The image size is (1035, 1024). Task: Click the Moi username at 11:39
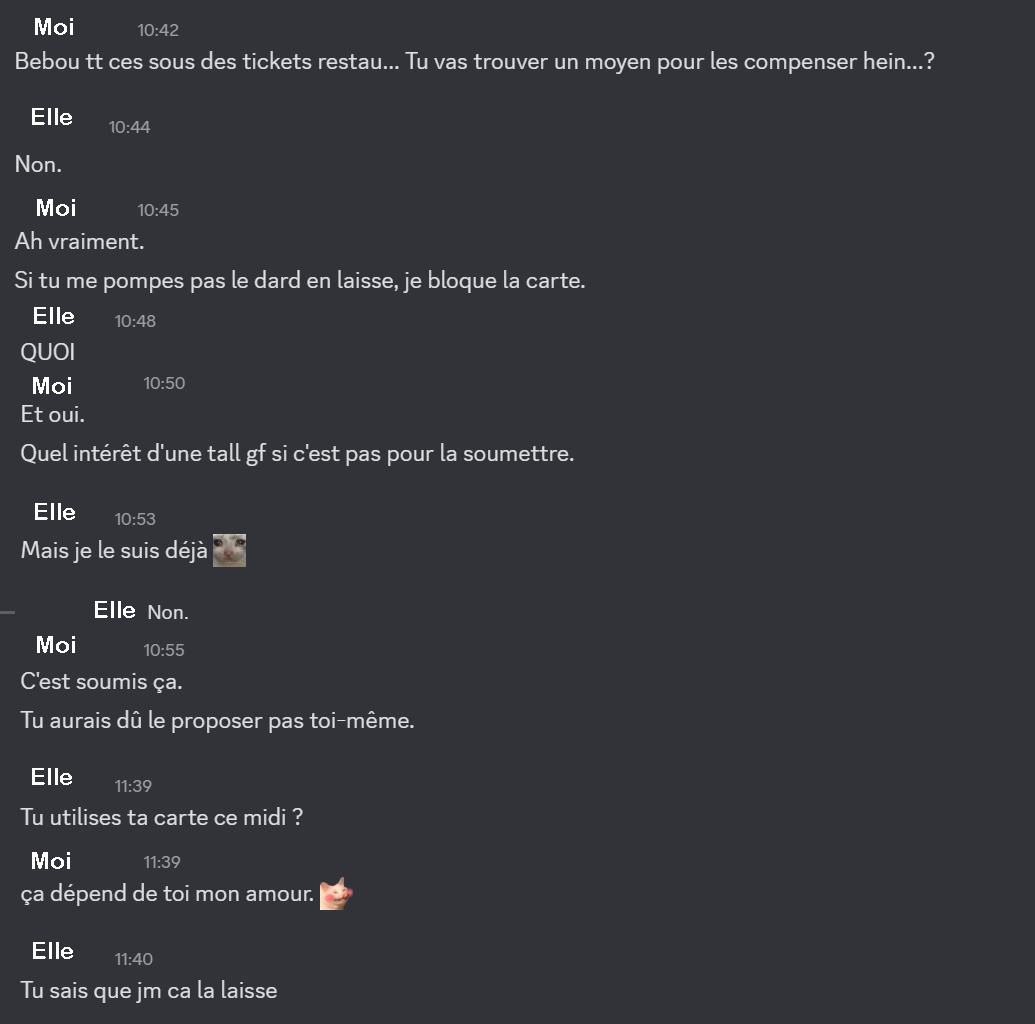click(51, 861)
